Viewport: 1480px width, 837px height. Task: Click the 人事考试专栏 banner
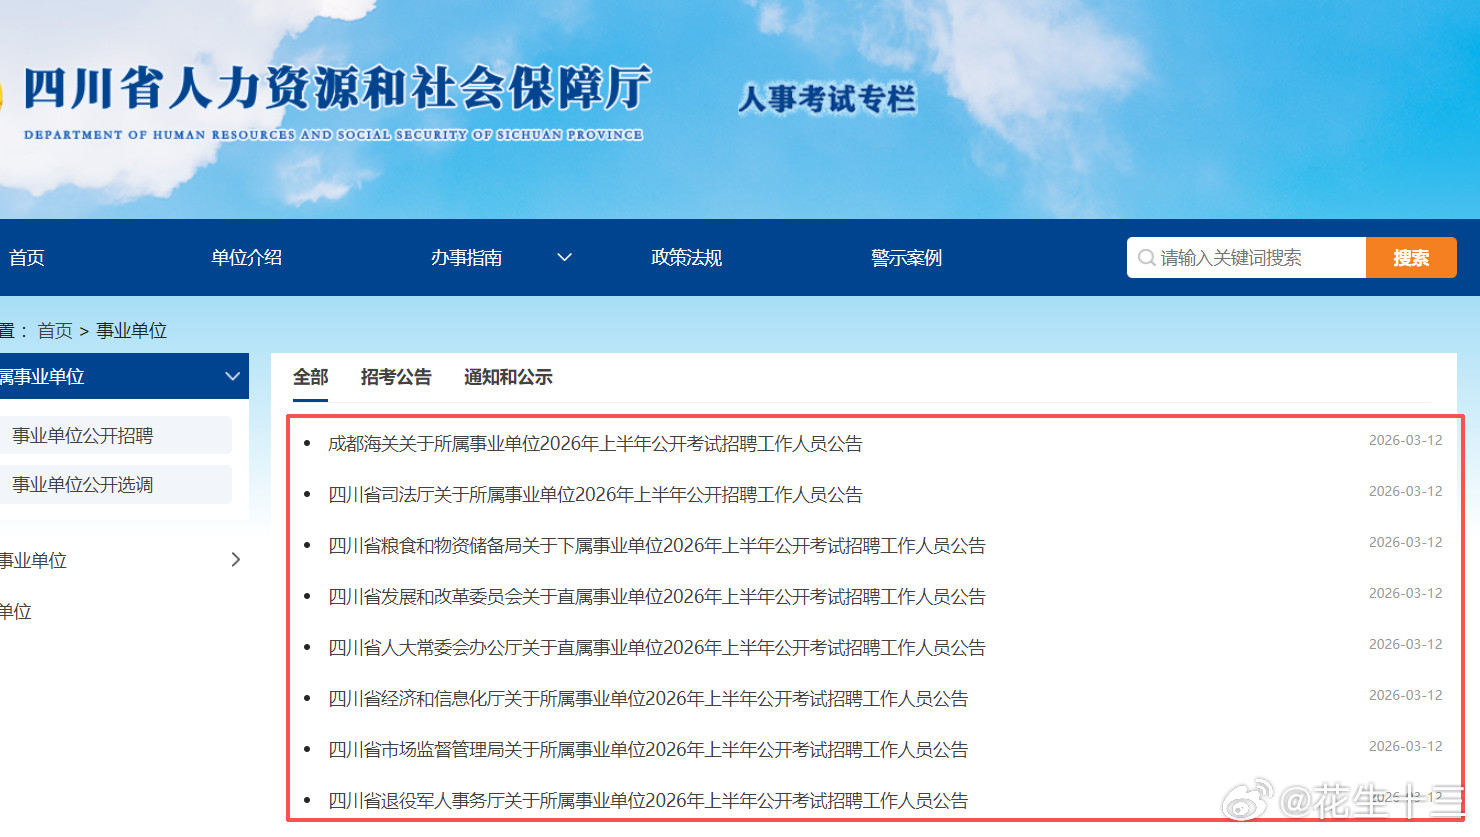coord(828,96)
